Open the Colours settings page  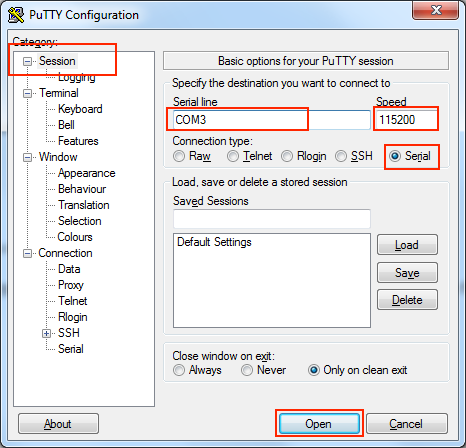pos(75,237)
